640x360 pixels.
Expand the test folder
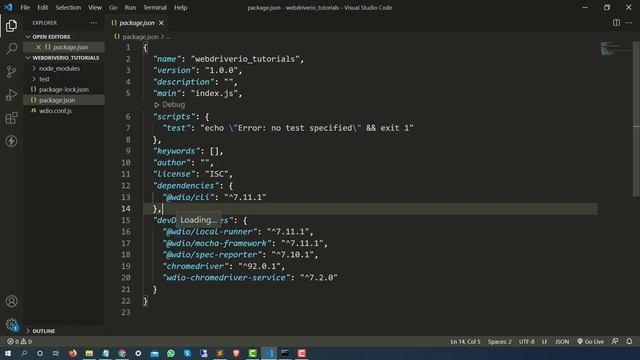44,79
